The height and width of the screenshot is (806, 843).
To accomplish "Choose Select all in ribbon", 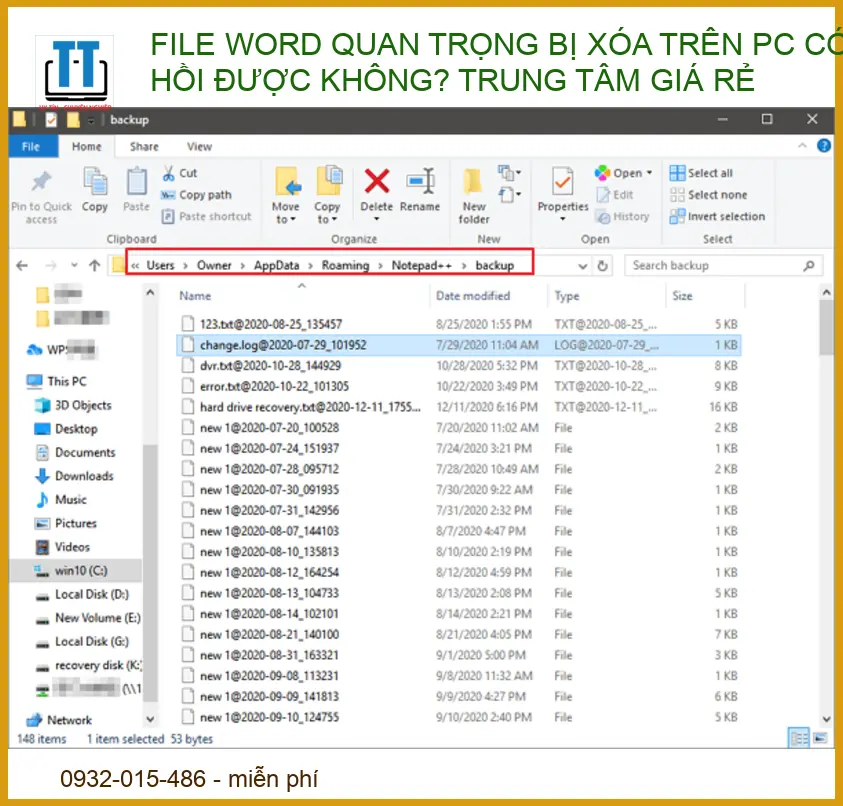I will click(701, 173).
